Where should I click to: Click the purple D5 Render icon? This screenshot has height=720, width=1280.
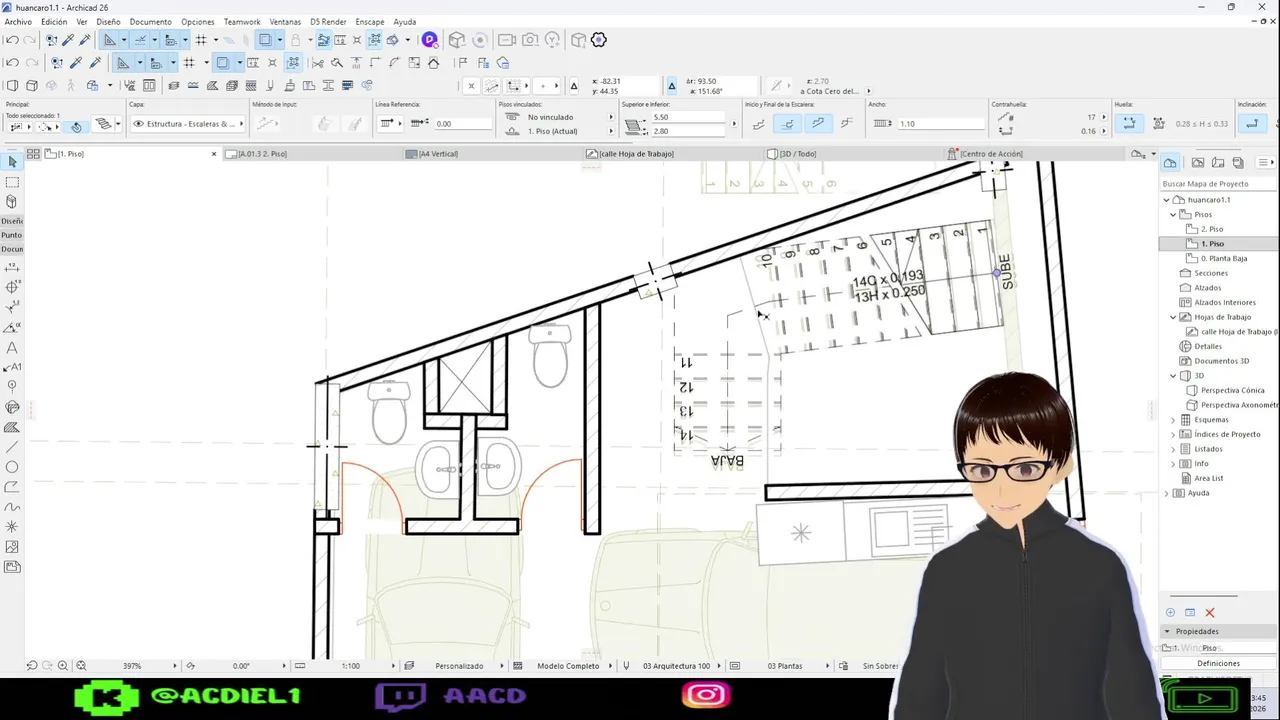click(x=429, y=40)
